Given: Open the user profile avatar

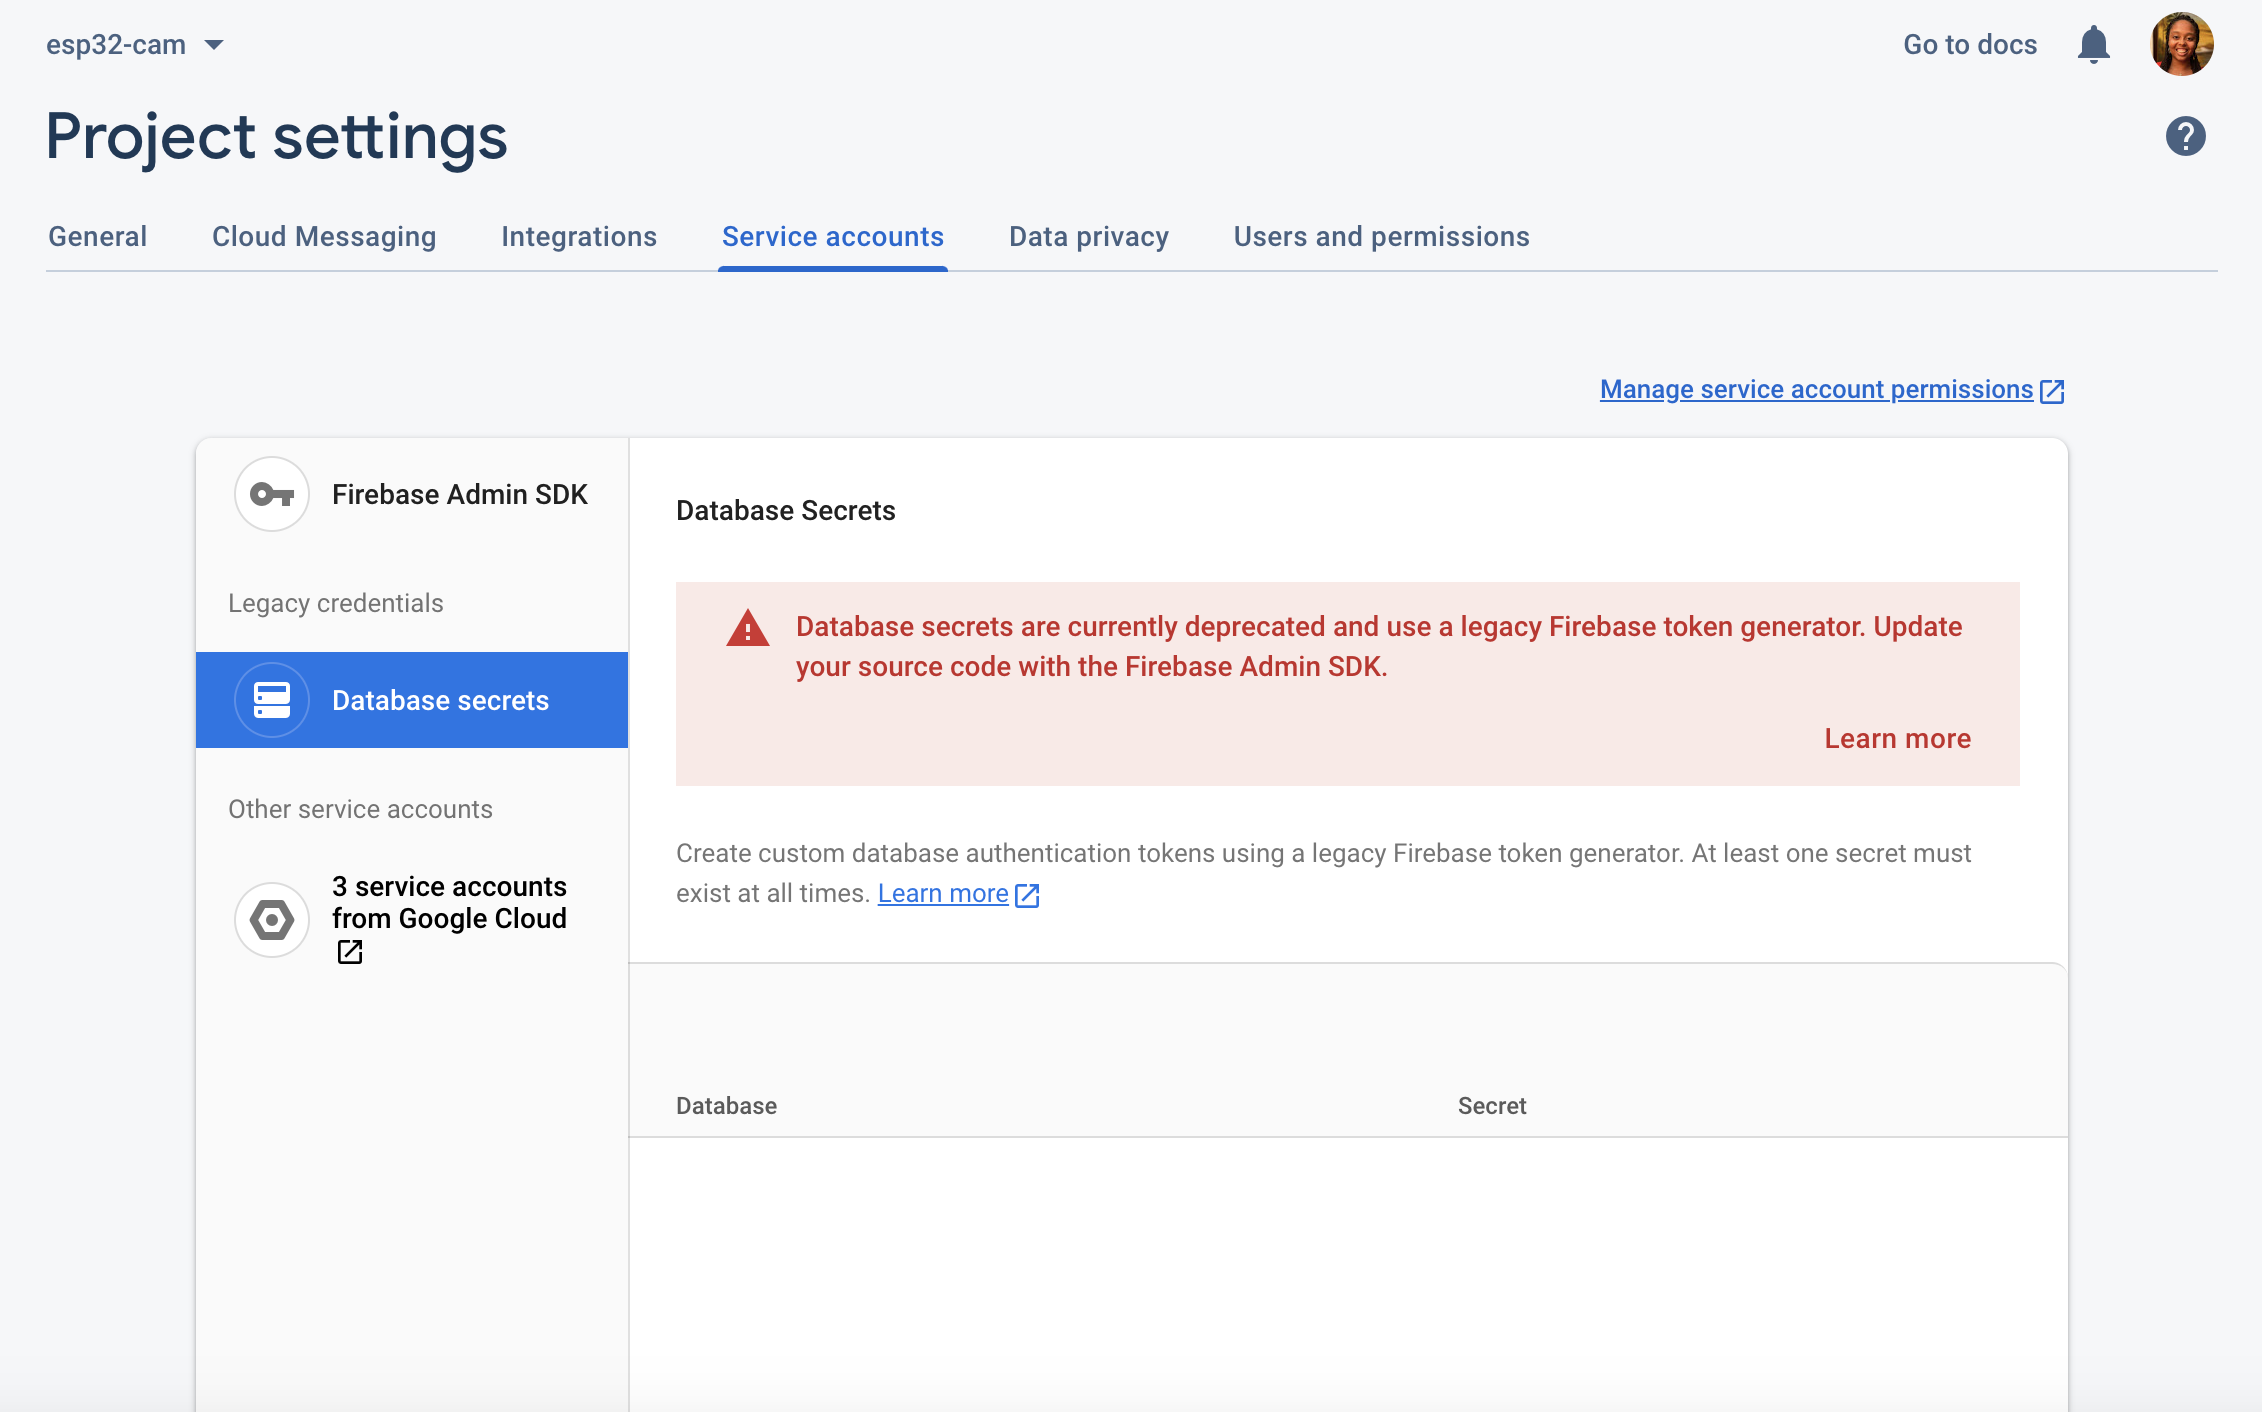Looking at the screenshot, I should click(2181, 44).
